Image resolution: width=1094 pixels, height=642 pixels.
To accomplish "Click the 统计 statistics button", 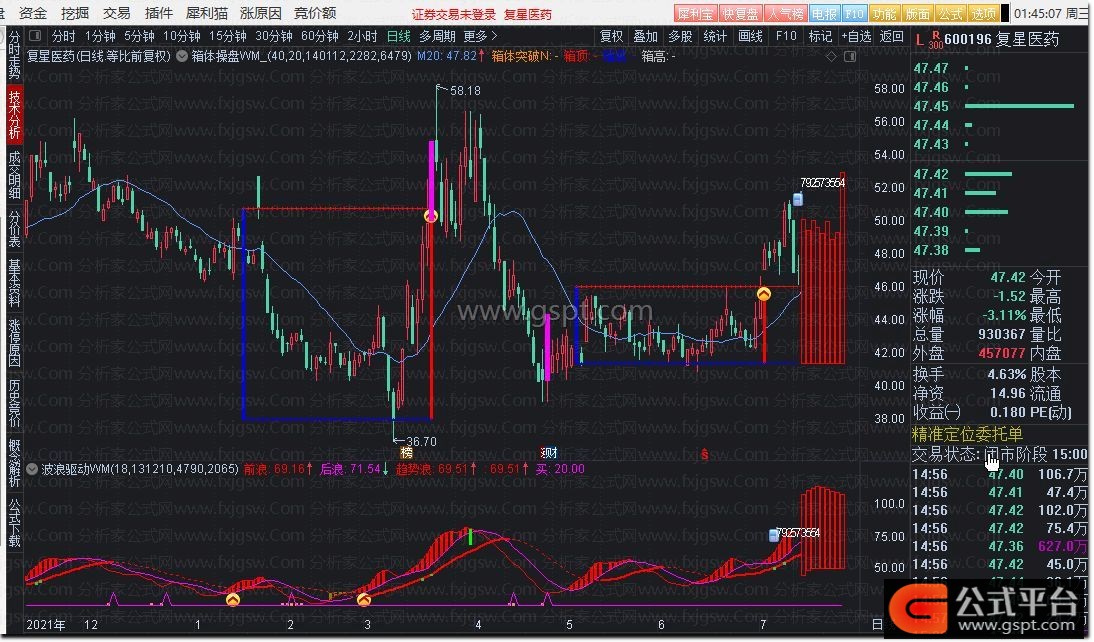I will [x=714, y=36].
